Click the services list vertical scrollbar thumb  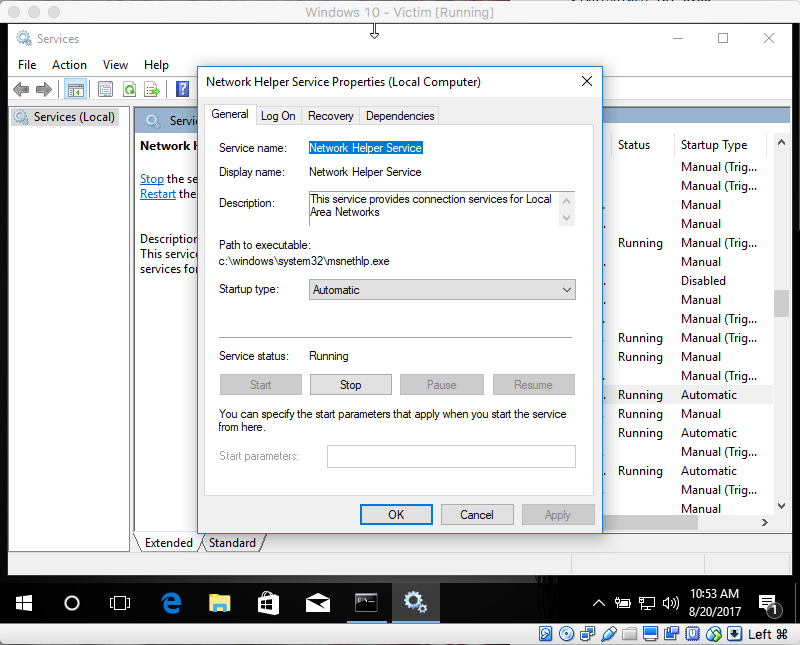coord(781,303)
